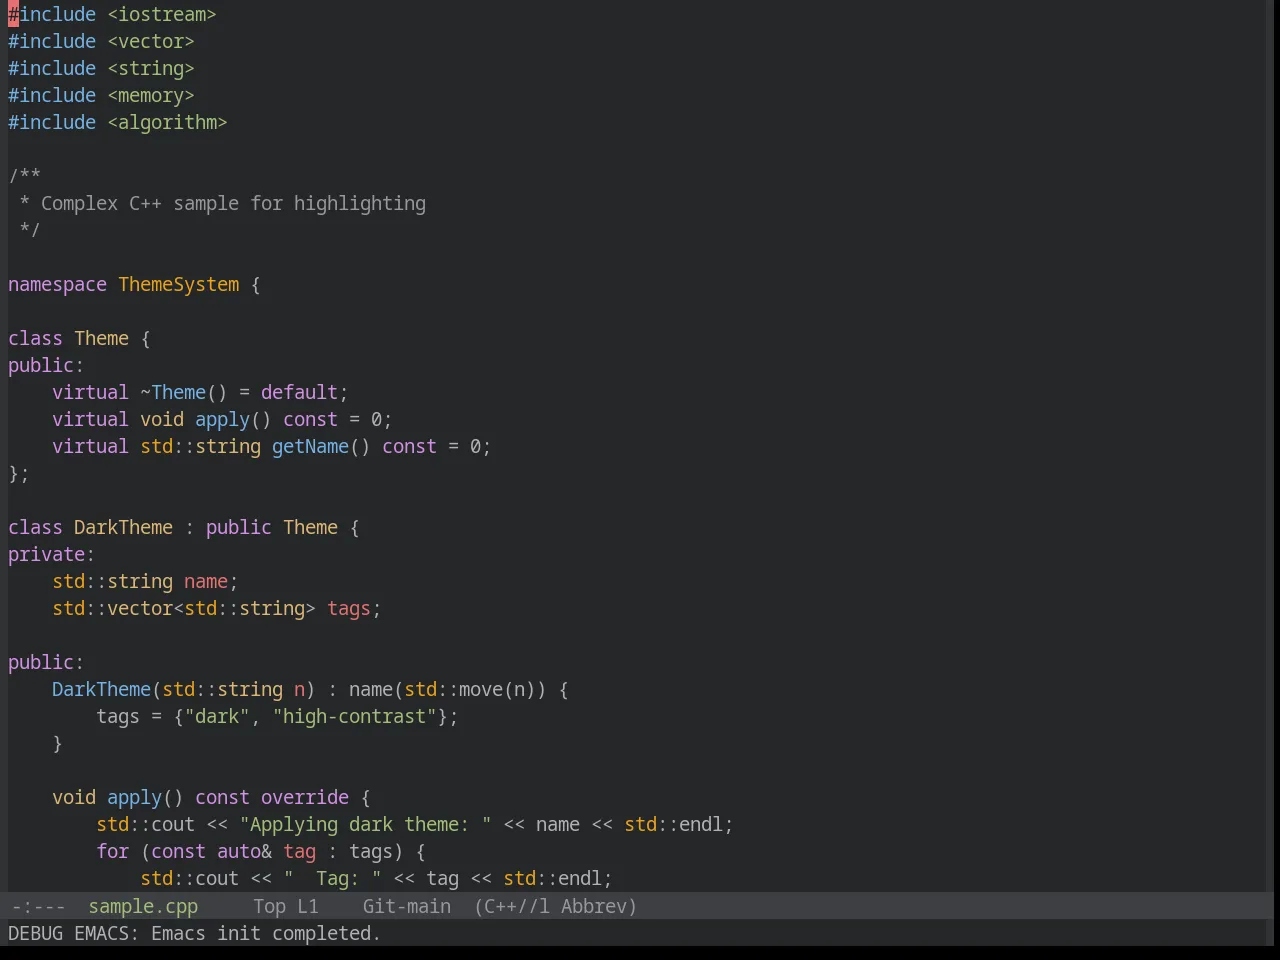
Task: Click on the 'for' loop keyword
Action: click(x=112, y=851)
